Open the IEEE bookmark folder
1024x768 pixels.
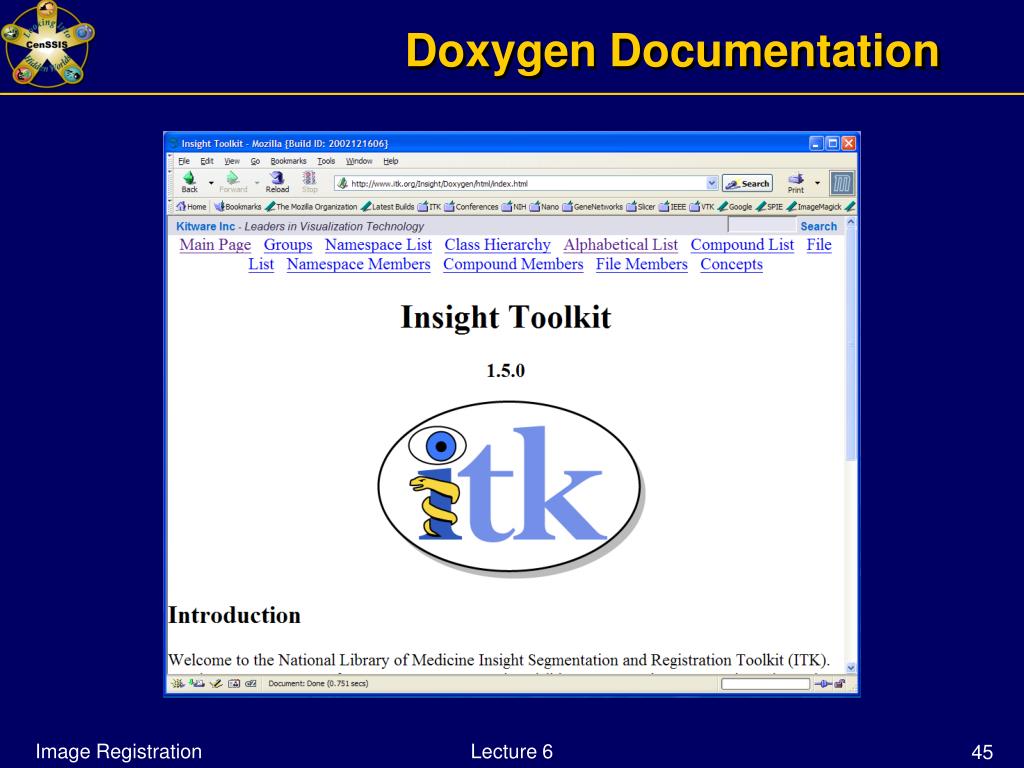click(673, 206)
